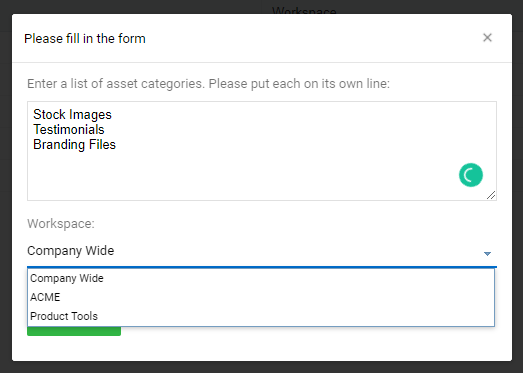Open the Workspace combo box showing Company Wide
The image size is (523, 373).
click(262, 251)
